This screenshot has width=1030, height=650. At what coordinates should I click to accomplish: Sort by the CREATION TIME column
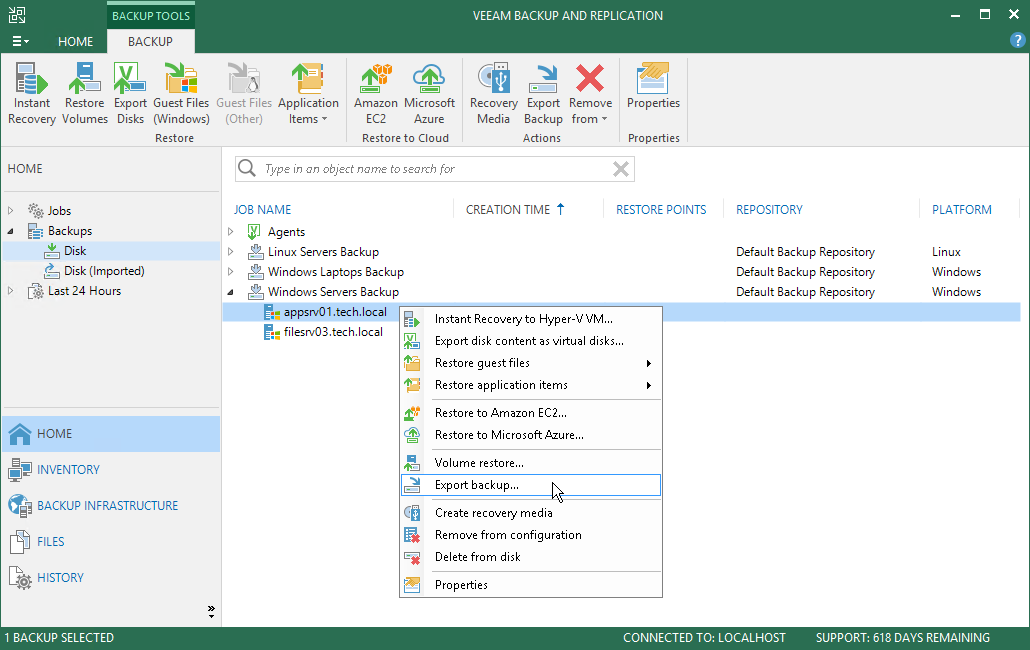(x=508, y=209)
